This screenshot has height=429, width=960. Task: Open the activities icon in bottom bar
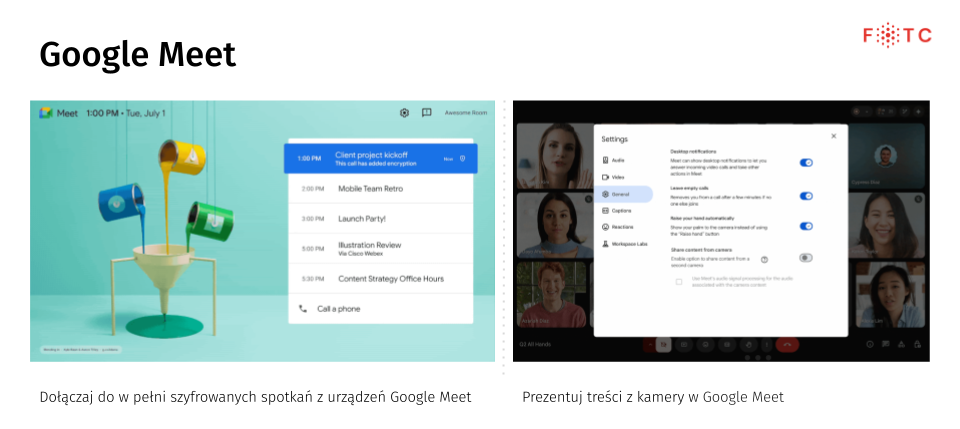point(901,345)
